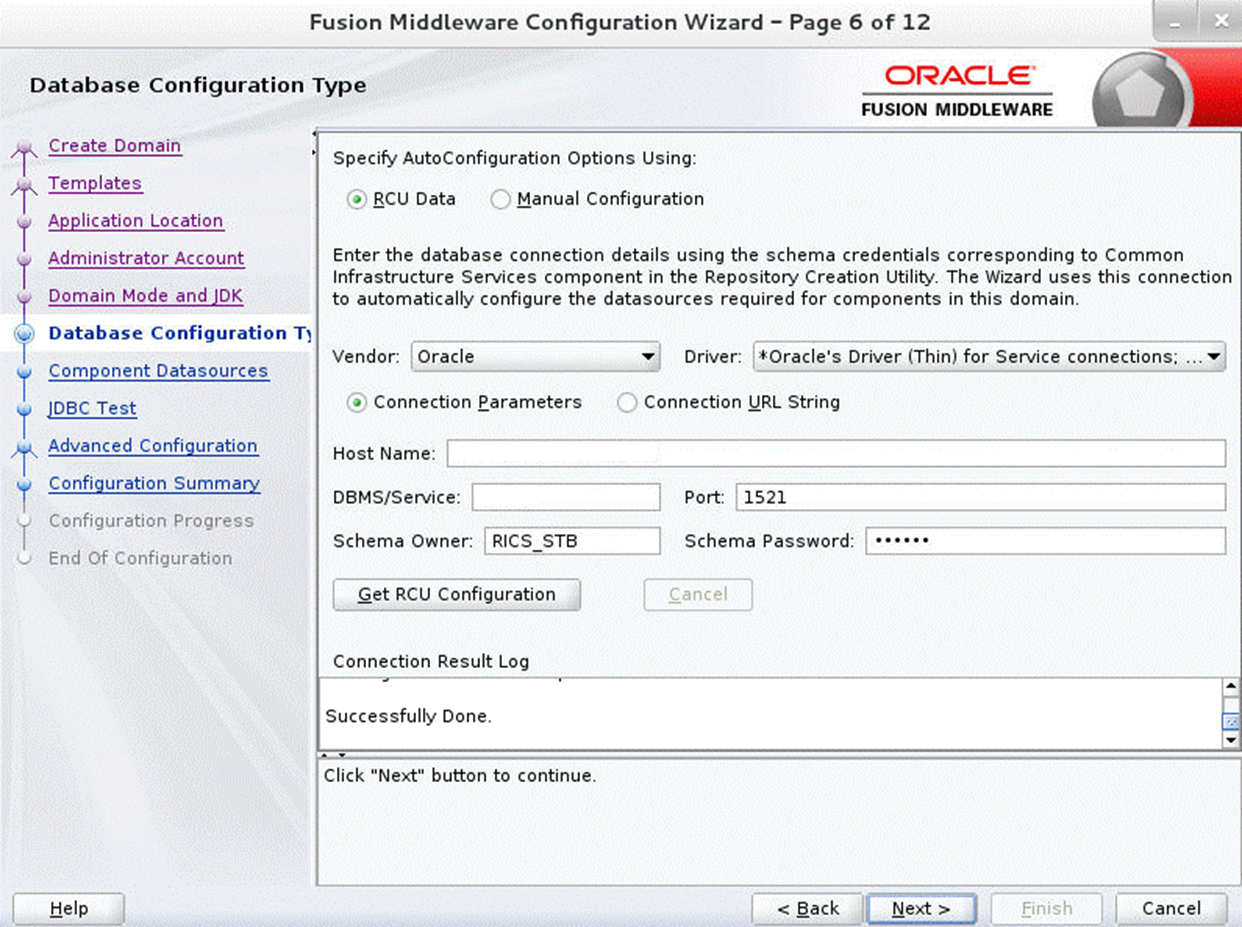Enable the Connection URL String option

[x=627, y=402]
